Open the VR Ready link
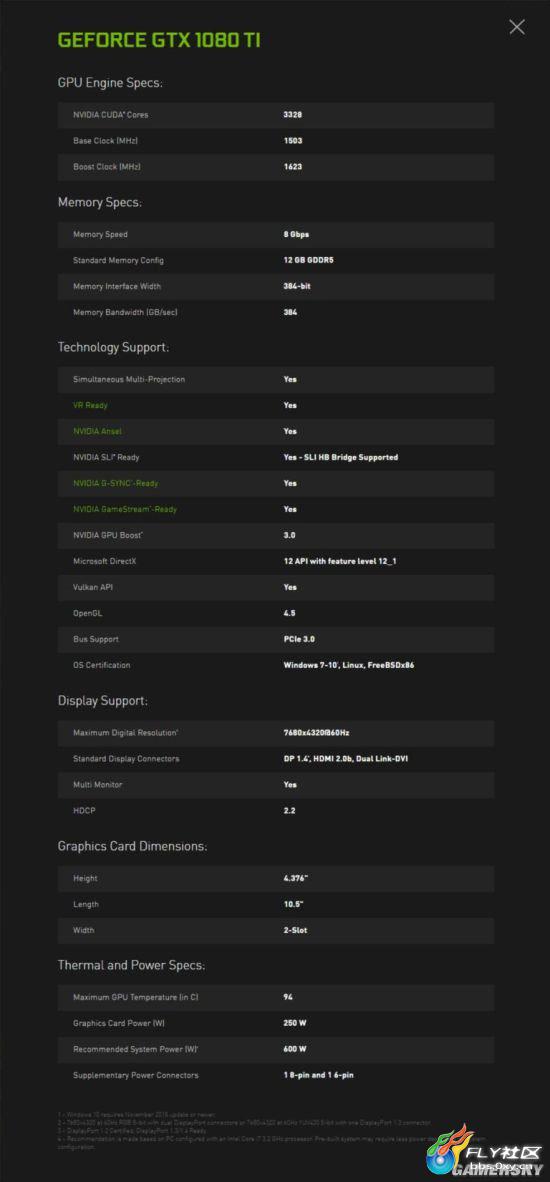 [90, 406]
